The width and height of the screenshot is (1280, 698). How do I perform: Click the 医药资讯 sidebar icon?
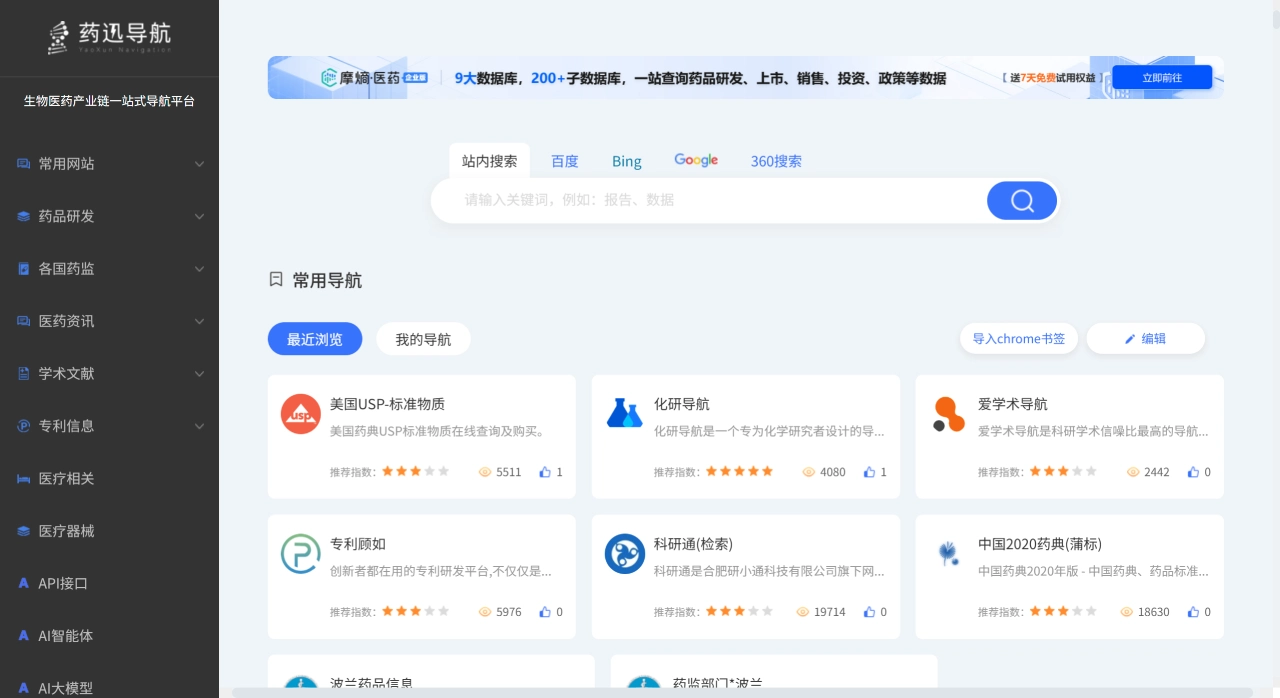pyautogui.click(x=23, y=321)
